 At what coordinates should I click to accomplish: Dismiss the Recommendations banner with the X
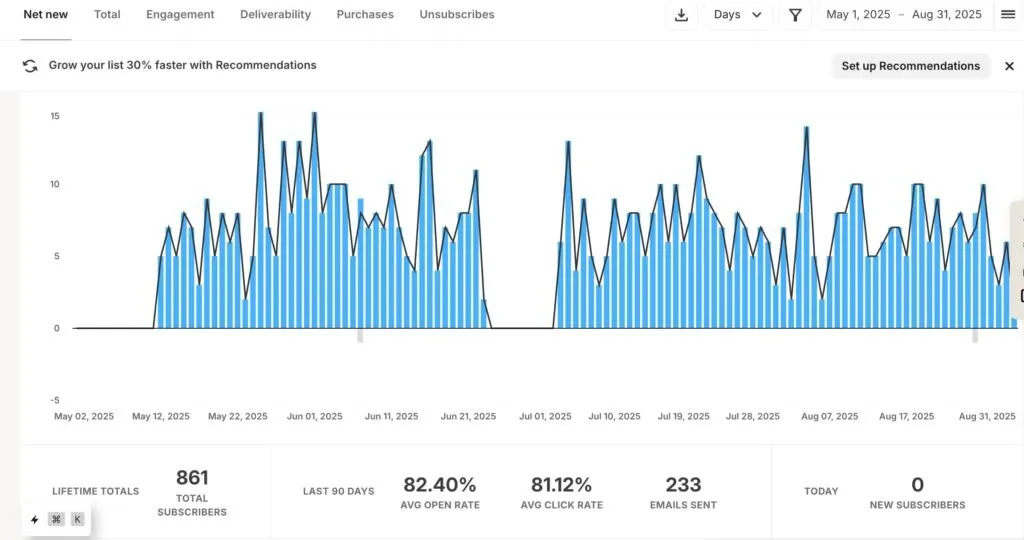[x=1009, y=66]
